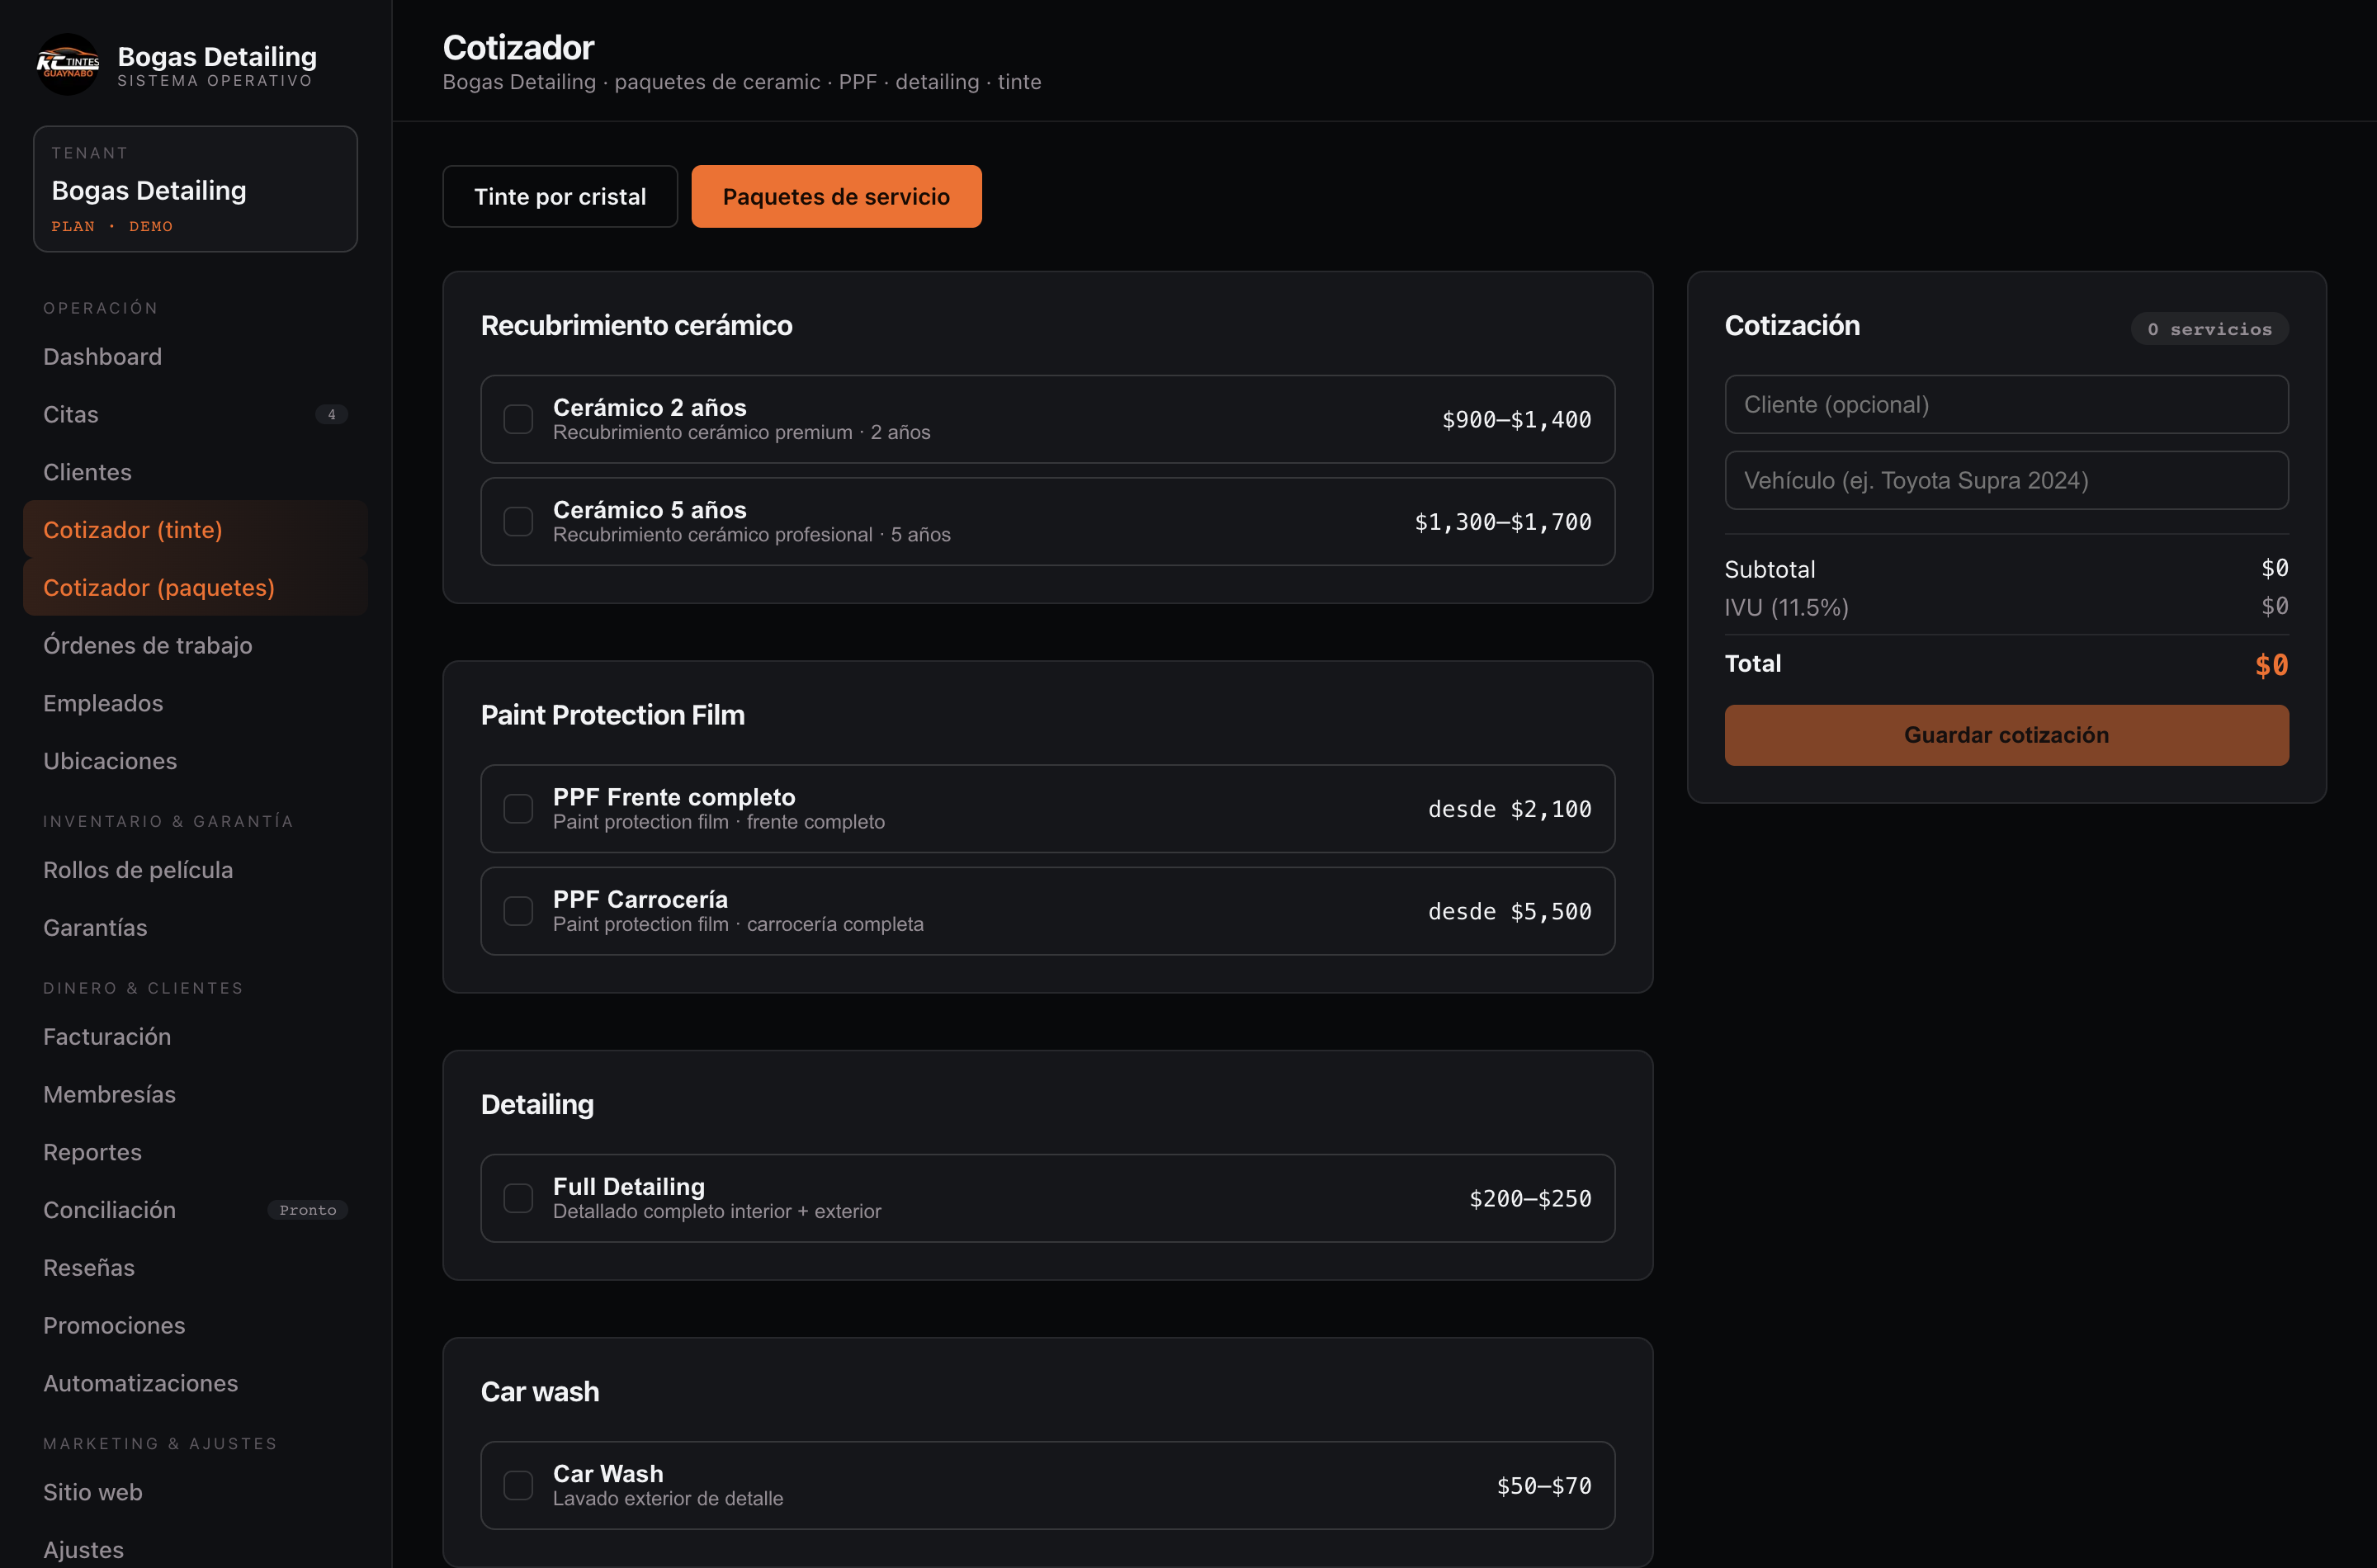
Task: Open Dashboard in the sidebar
Action: 195,357
